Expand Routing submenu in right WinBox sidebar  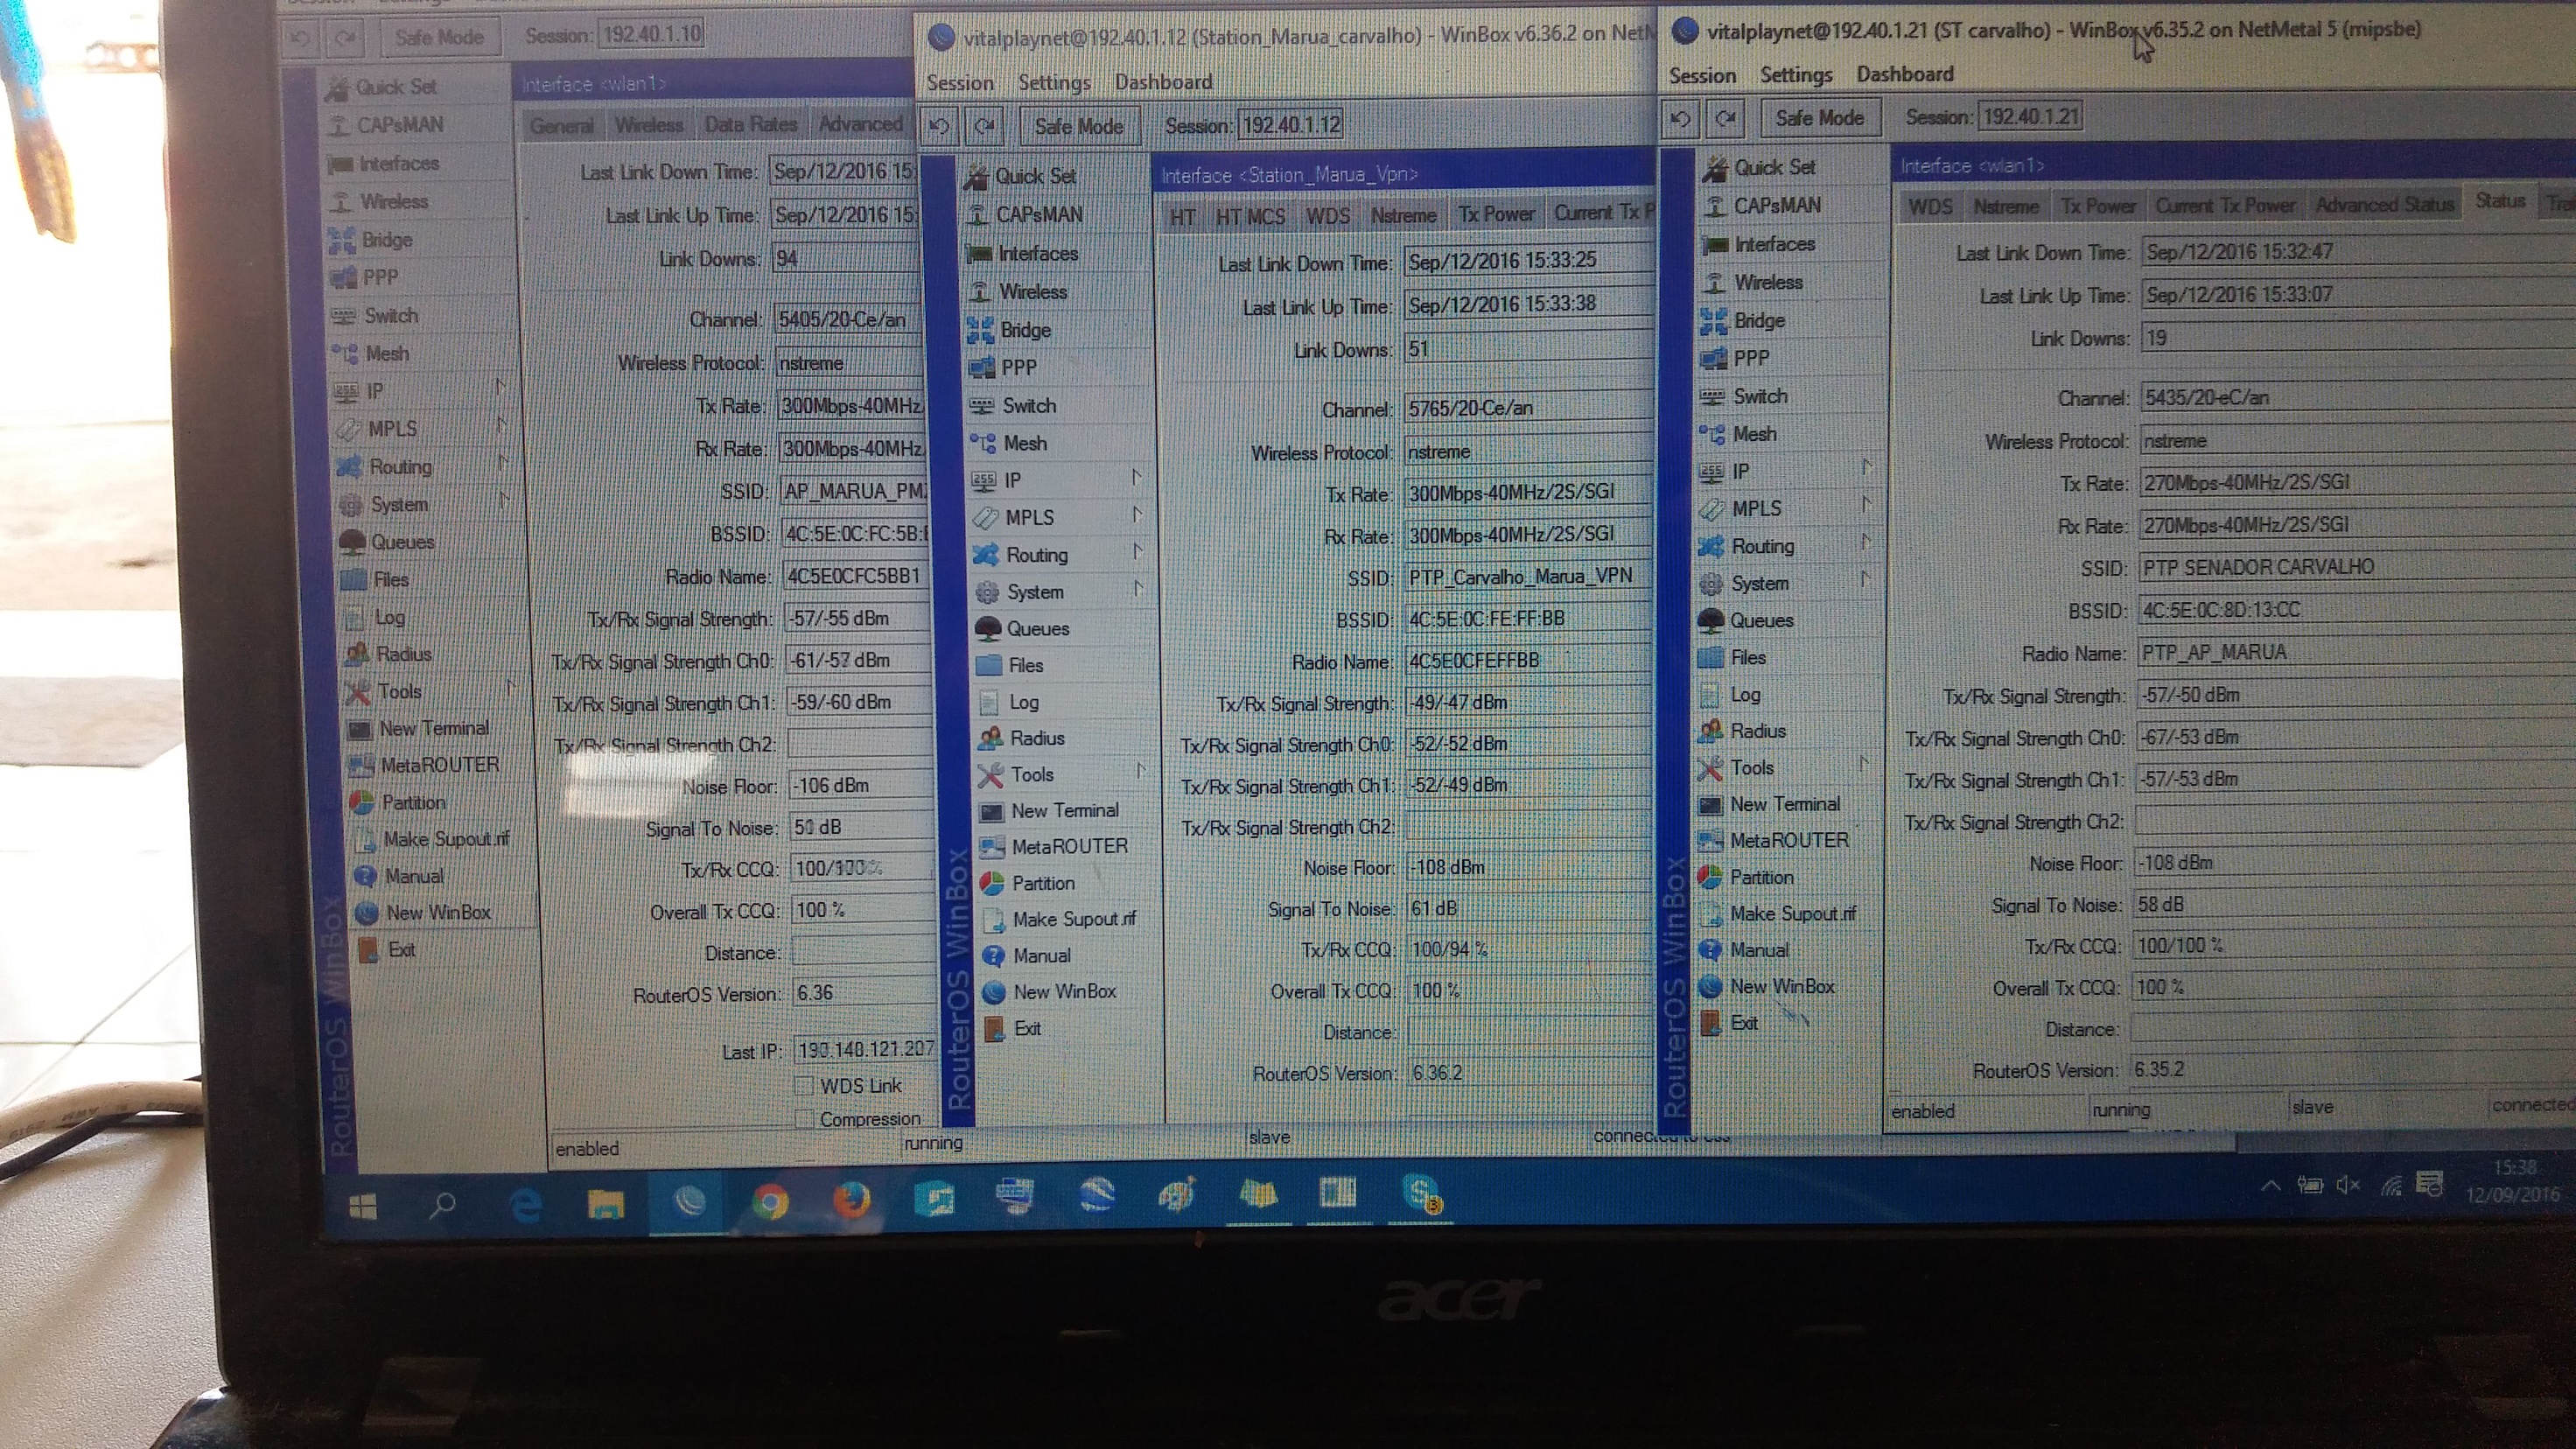point(1865,543)
